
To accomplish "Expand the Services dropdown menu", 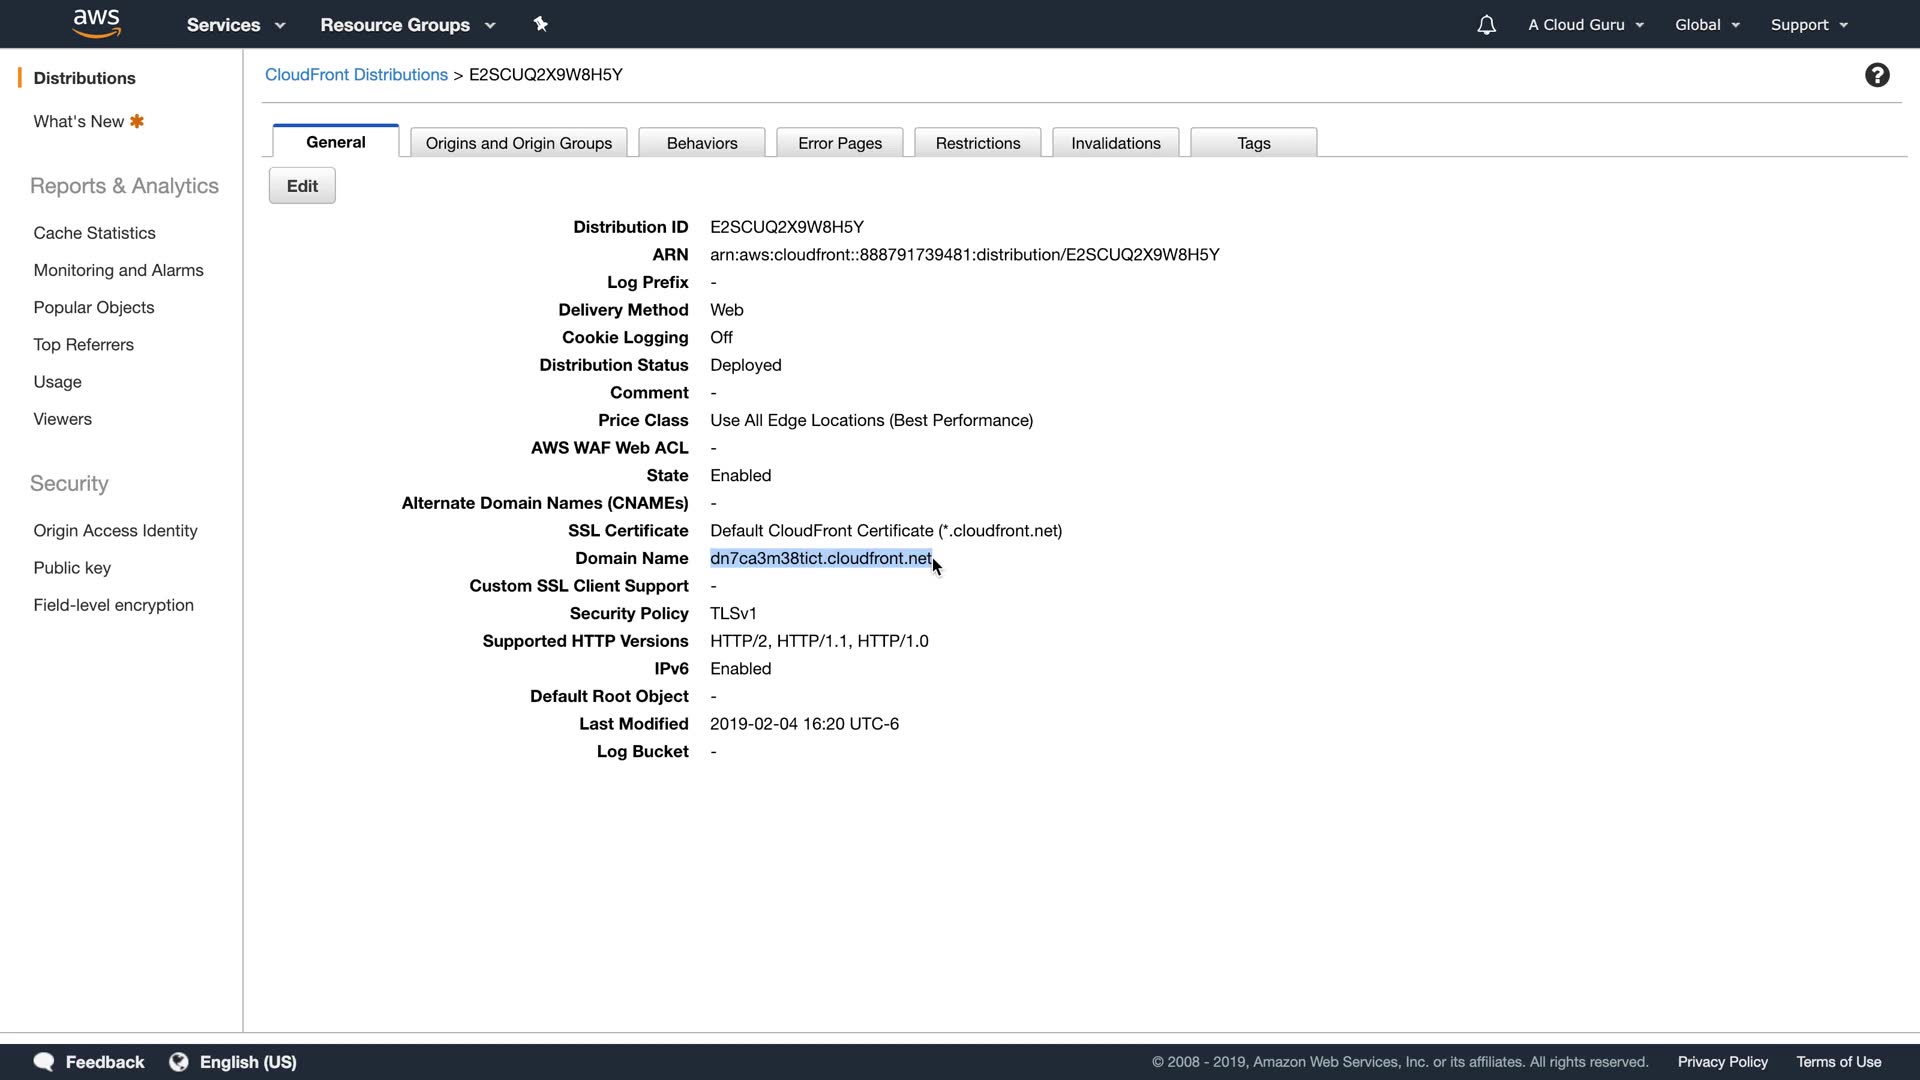I will click(235, 25).
